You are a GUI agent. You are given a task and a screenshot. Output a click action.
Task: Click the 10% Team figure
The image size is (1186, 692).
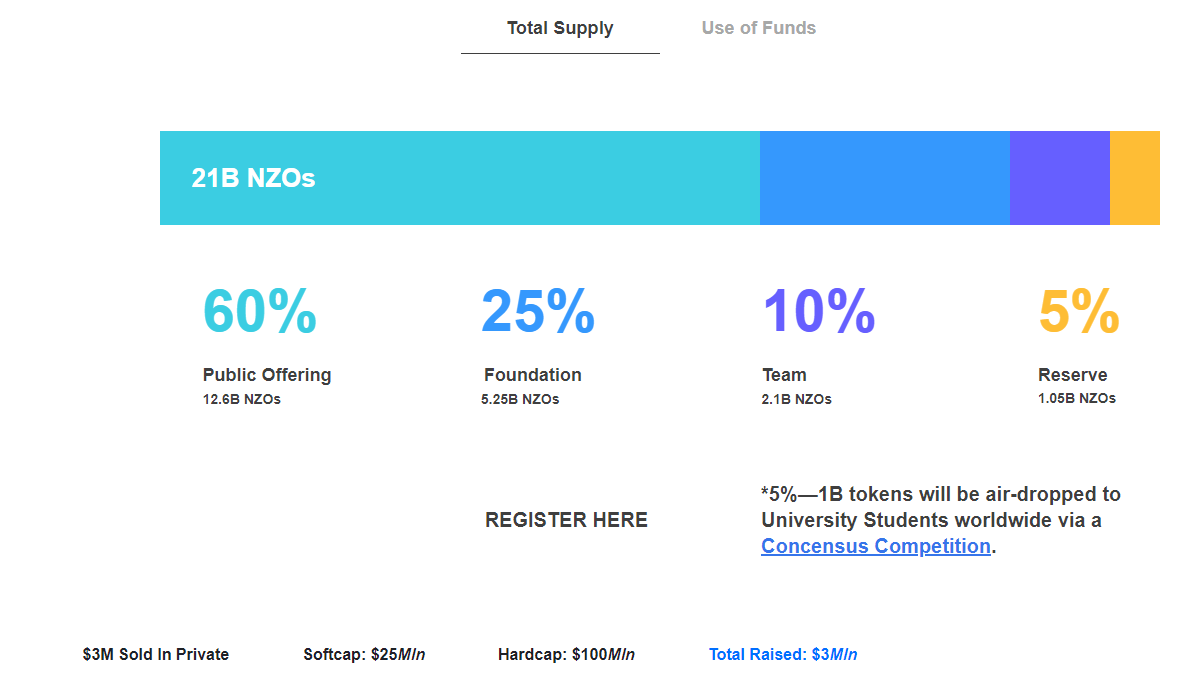point(818,311)
